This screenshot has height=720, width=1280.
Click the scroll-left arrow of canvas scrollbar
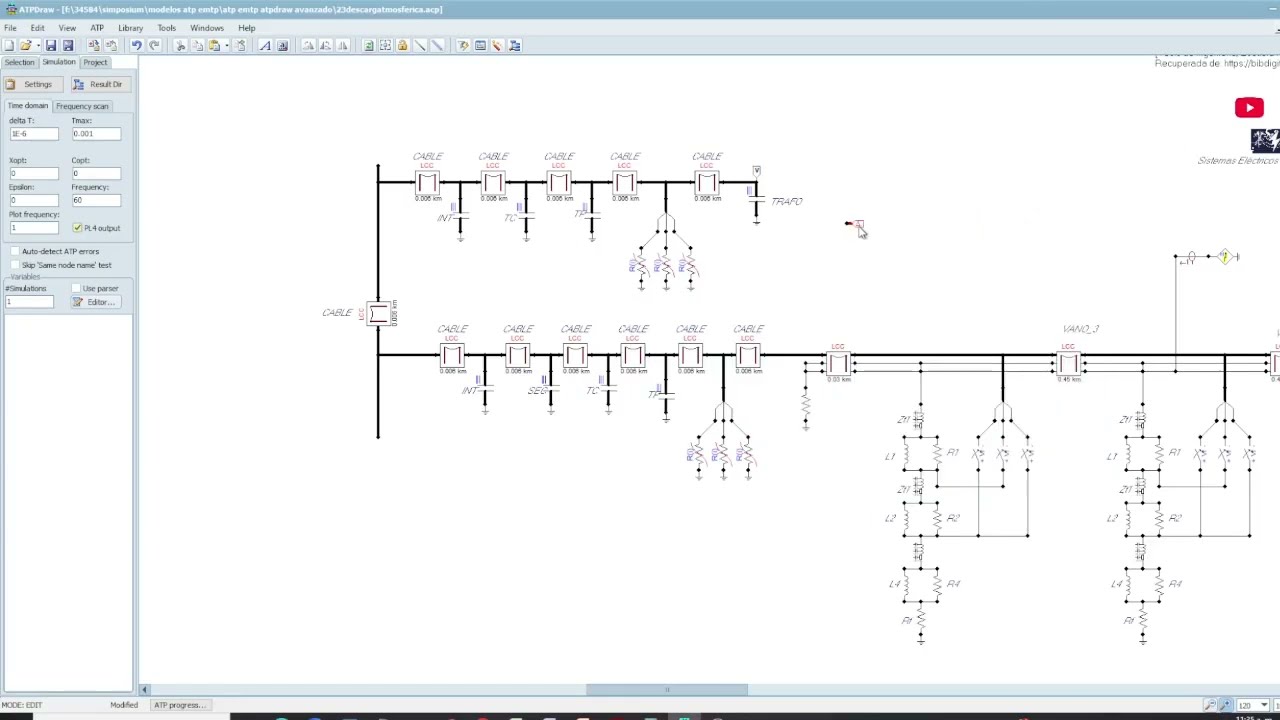[x=144, y=689]
